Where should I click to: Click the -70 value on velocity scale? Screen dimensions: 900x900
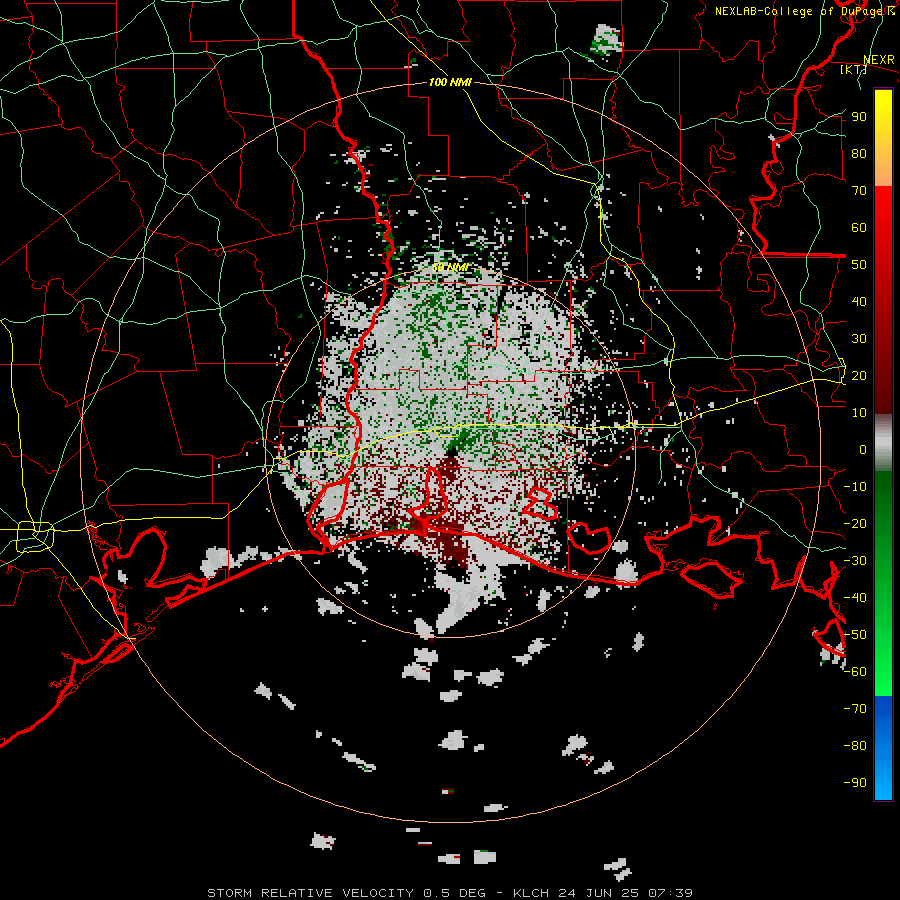coord(855,709)
